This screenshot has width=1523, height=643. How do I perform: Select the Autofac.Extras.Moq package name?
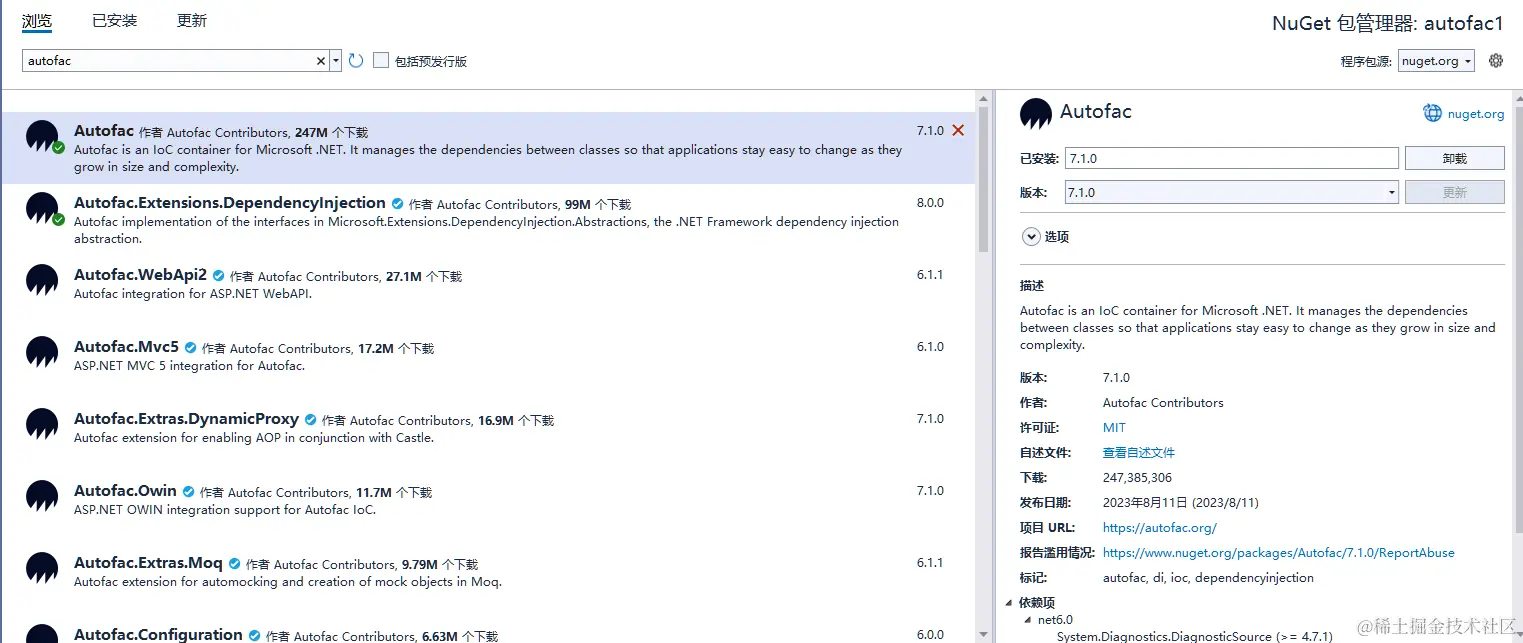pyautogui.click(x=148, y=563)
